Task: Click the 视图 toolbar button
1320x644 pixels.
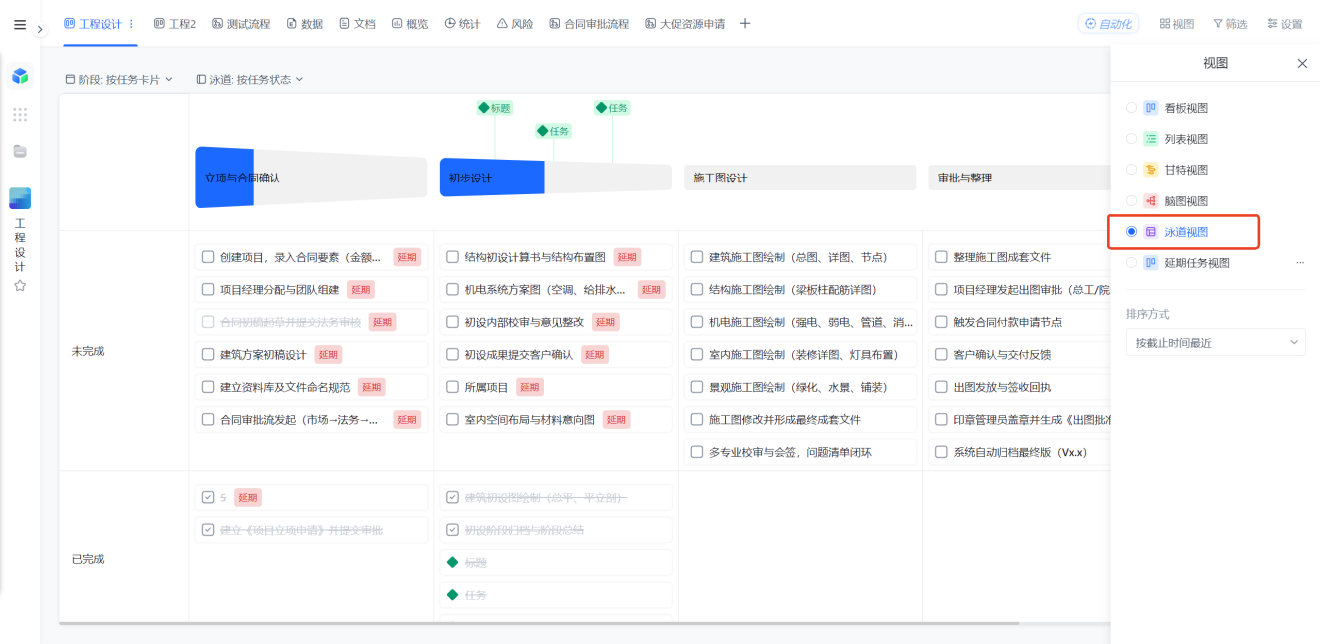Action: click(x=1177, y=24)
